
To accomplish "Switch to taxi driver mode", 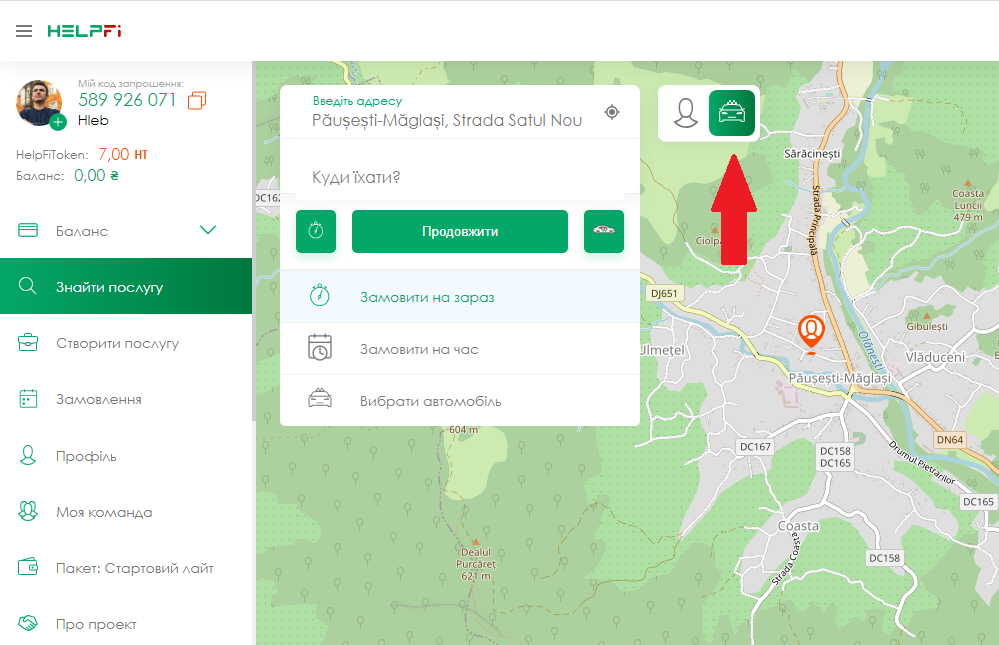I will pos(732,113).
